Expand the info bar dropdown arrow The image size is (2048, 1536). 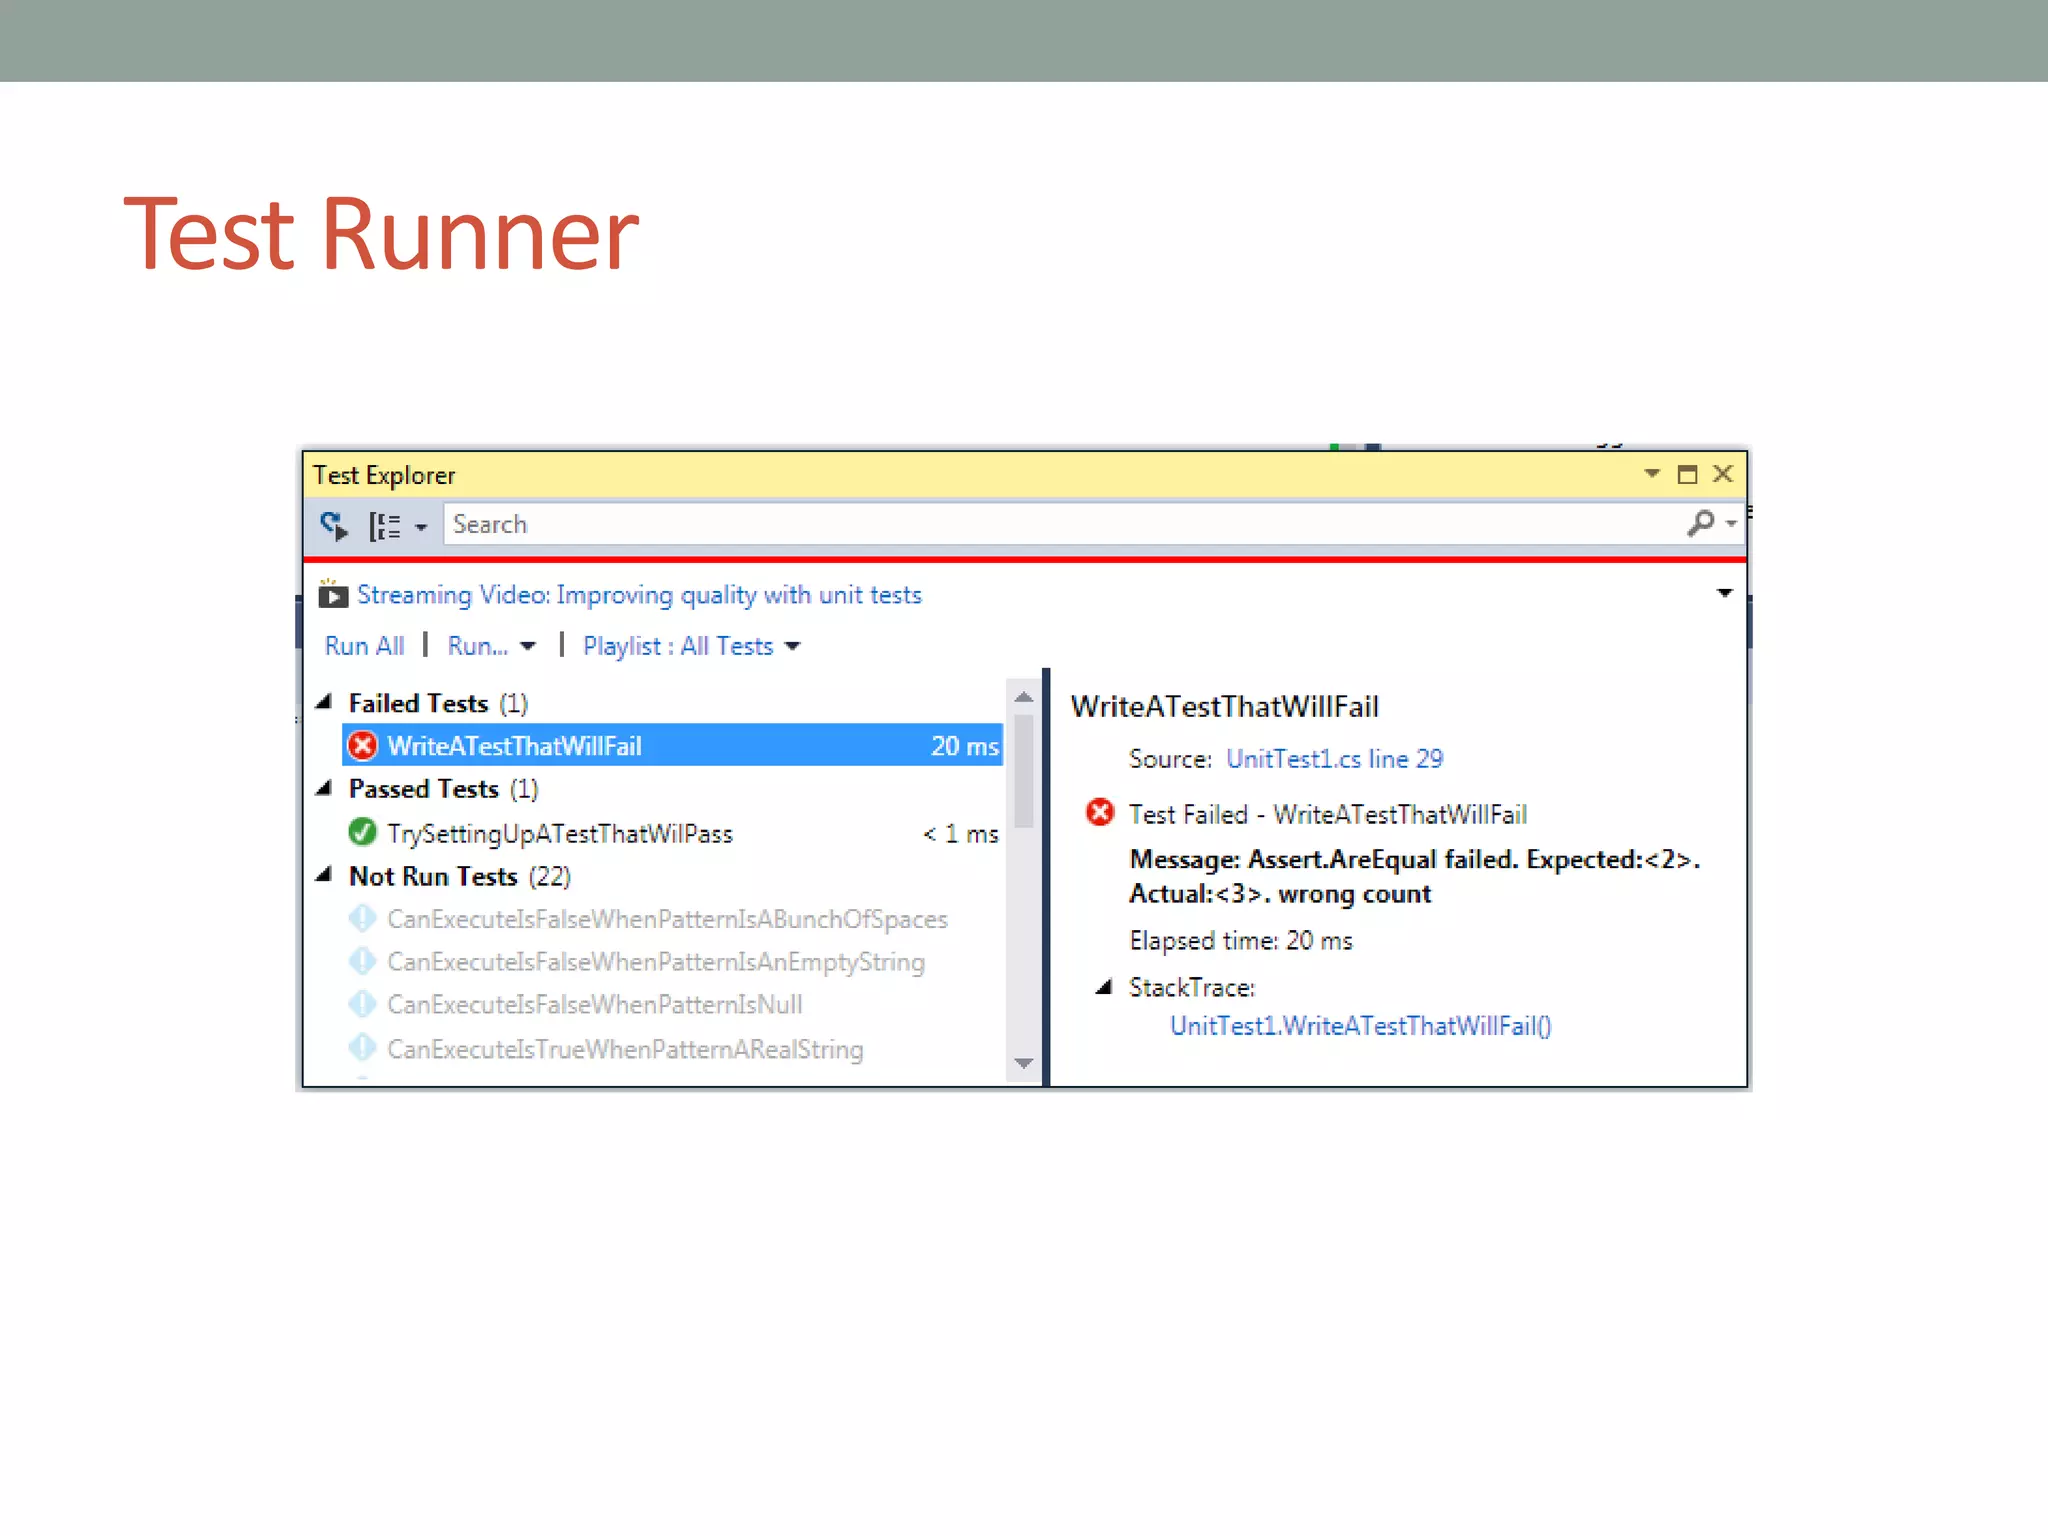[x=1724, y=593]
